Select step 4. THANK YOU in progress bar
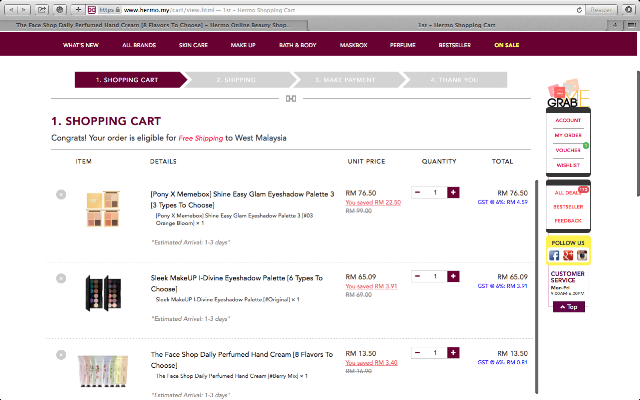Viewport: 640px width, 400px height. point(454,80)
